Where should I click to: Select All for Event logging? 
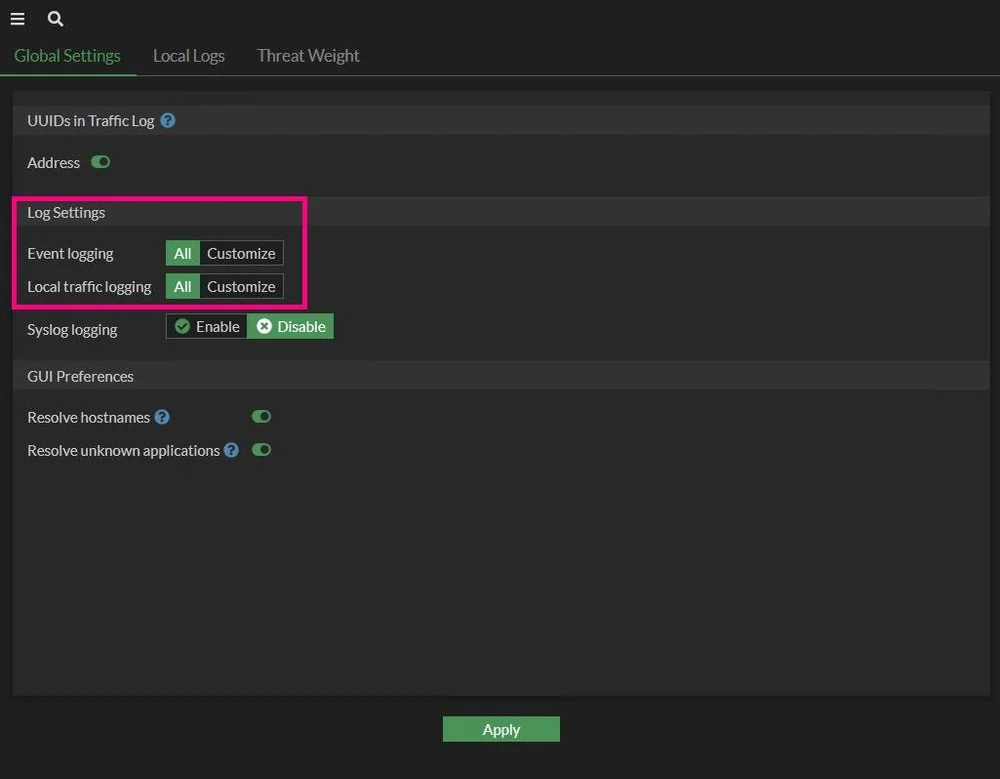pyautogui.click(x=182, y=253)
